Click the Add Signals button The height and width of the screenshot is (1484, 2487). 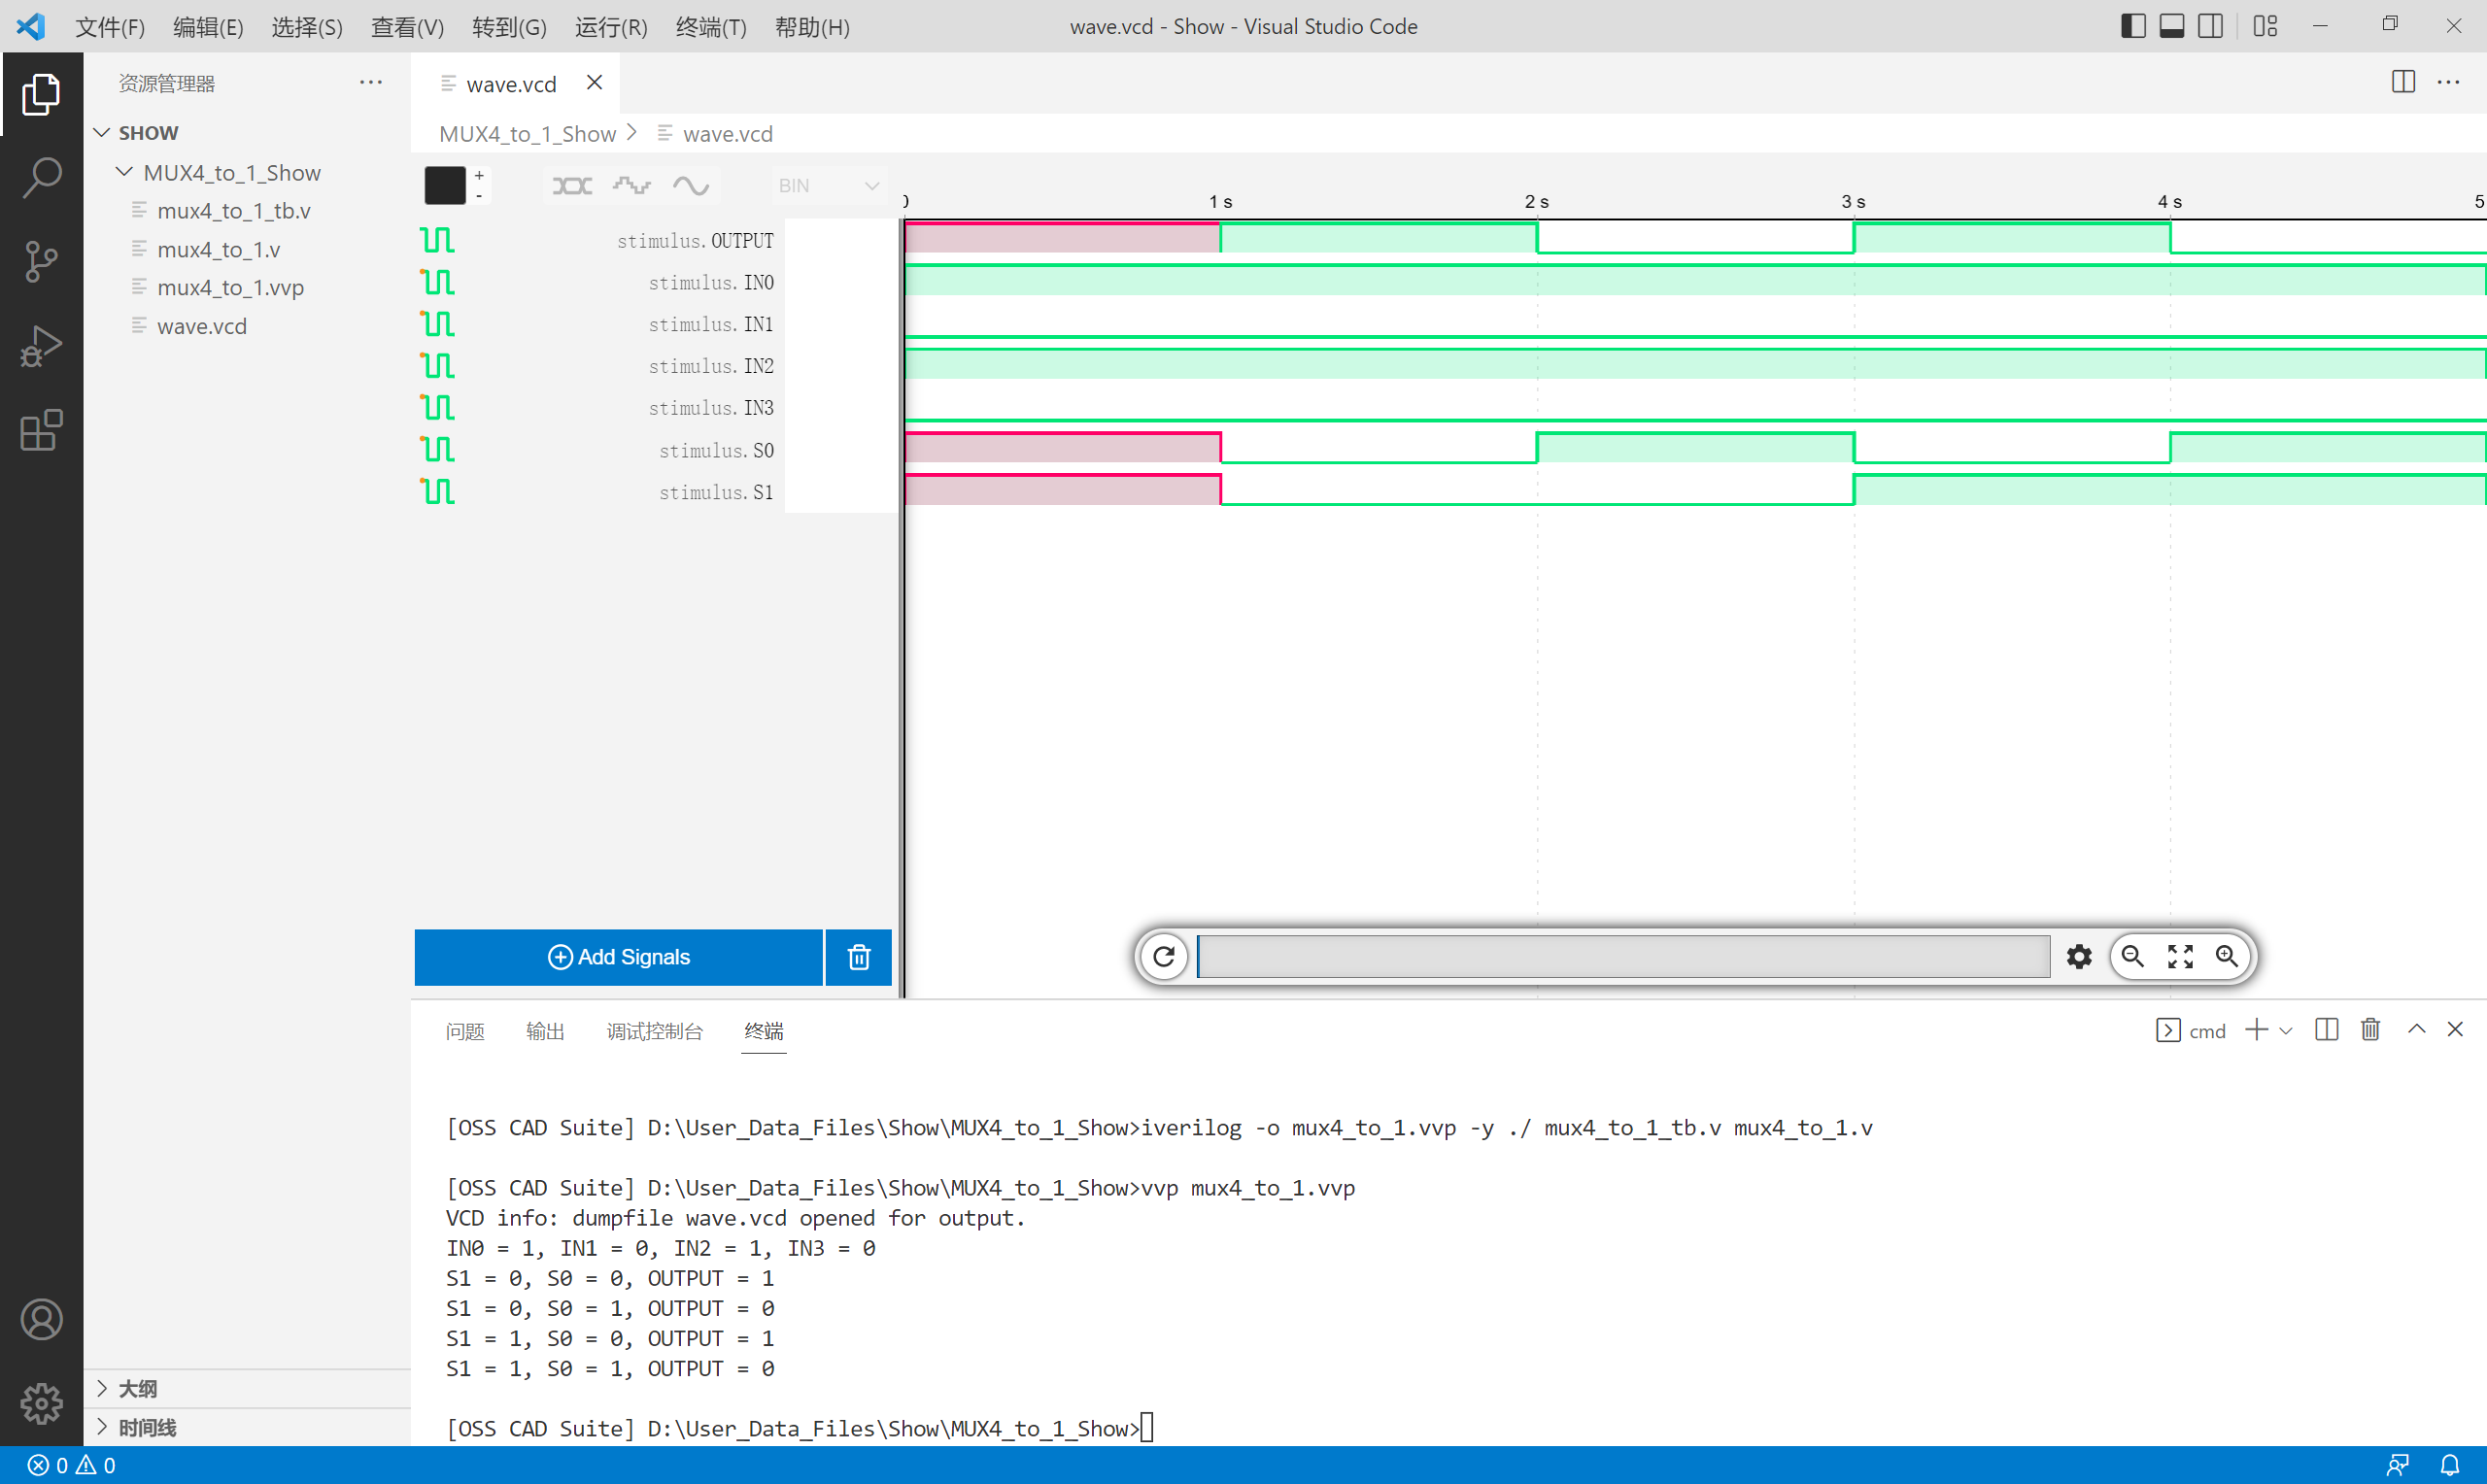[619, 957]
